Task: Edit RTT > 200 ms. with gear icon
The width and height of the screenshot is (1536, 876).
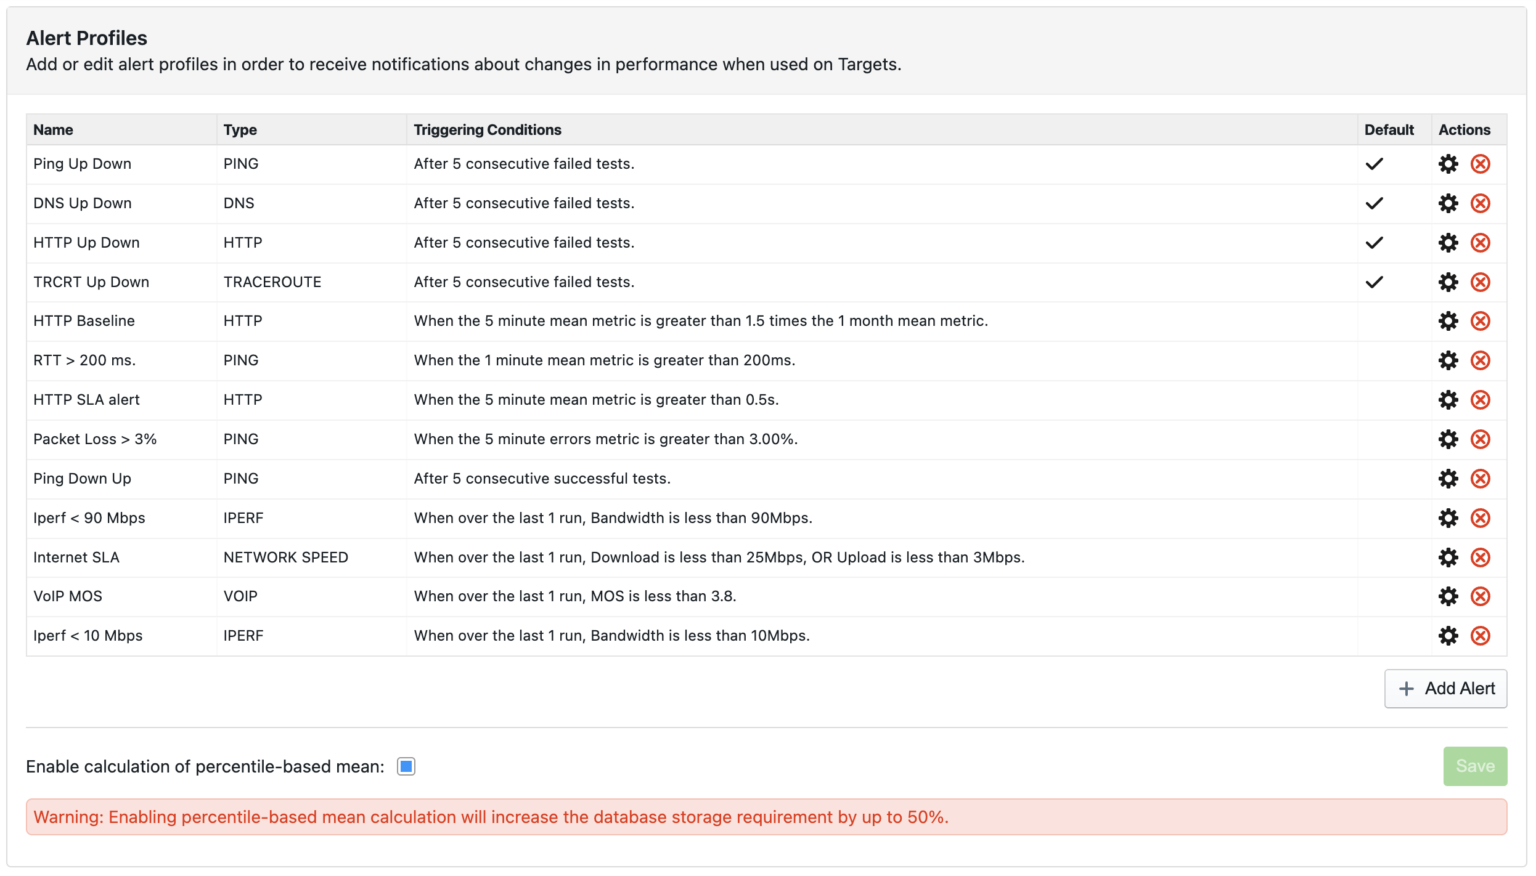Action: pos(1448,360)
